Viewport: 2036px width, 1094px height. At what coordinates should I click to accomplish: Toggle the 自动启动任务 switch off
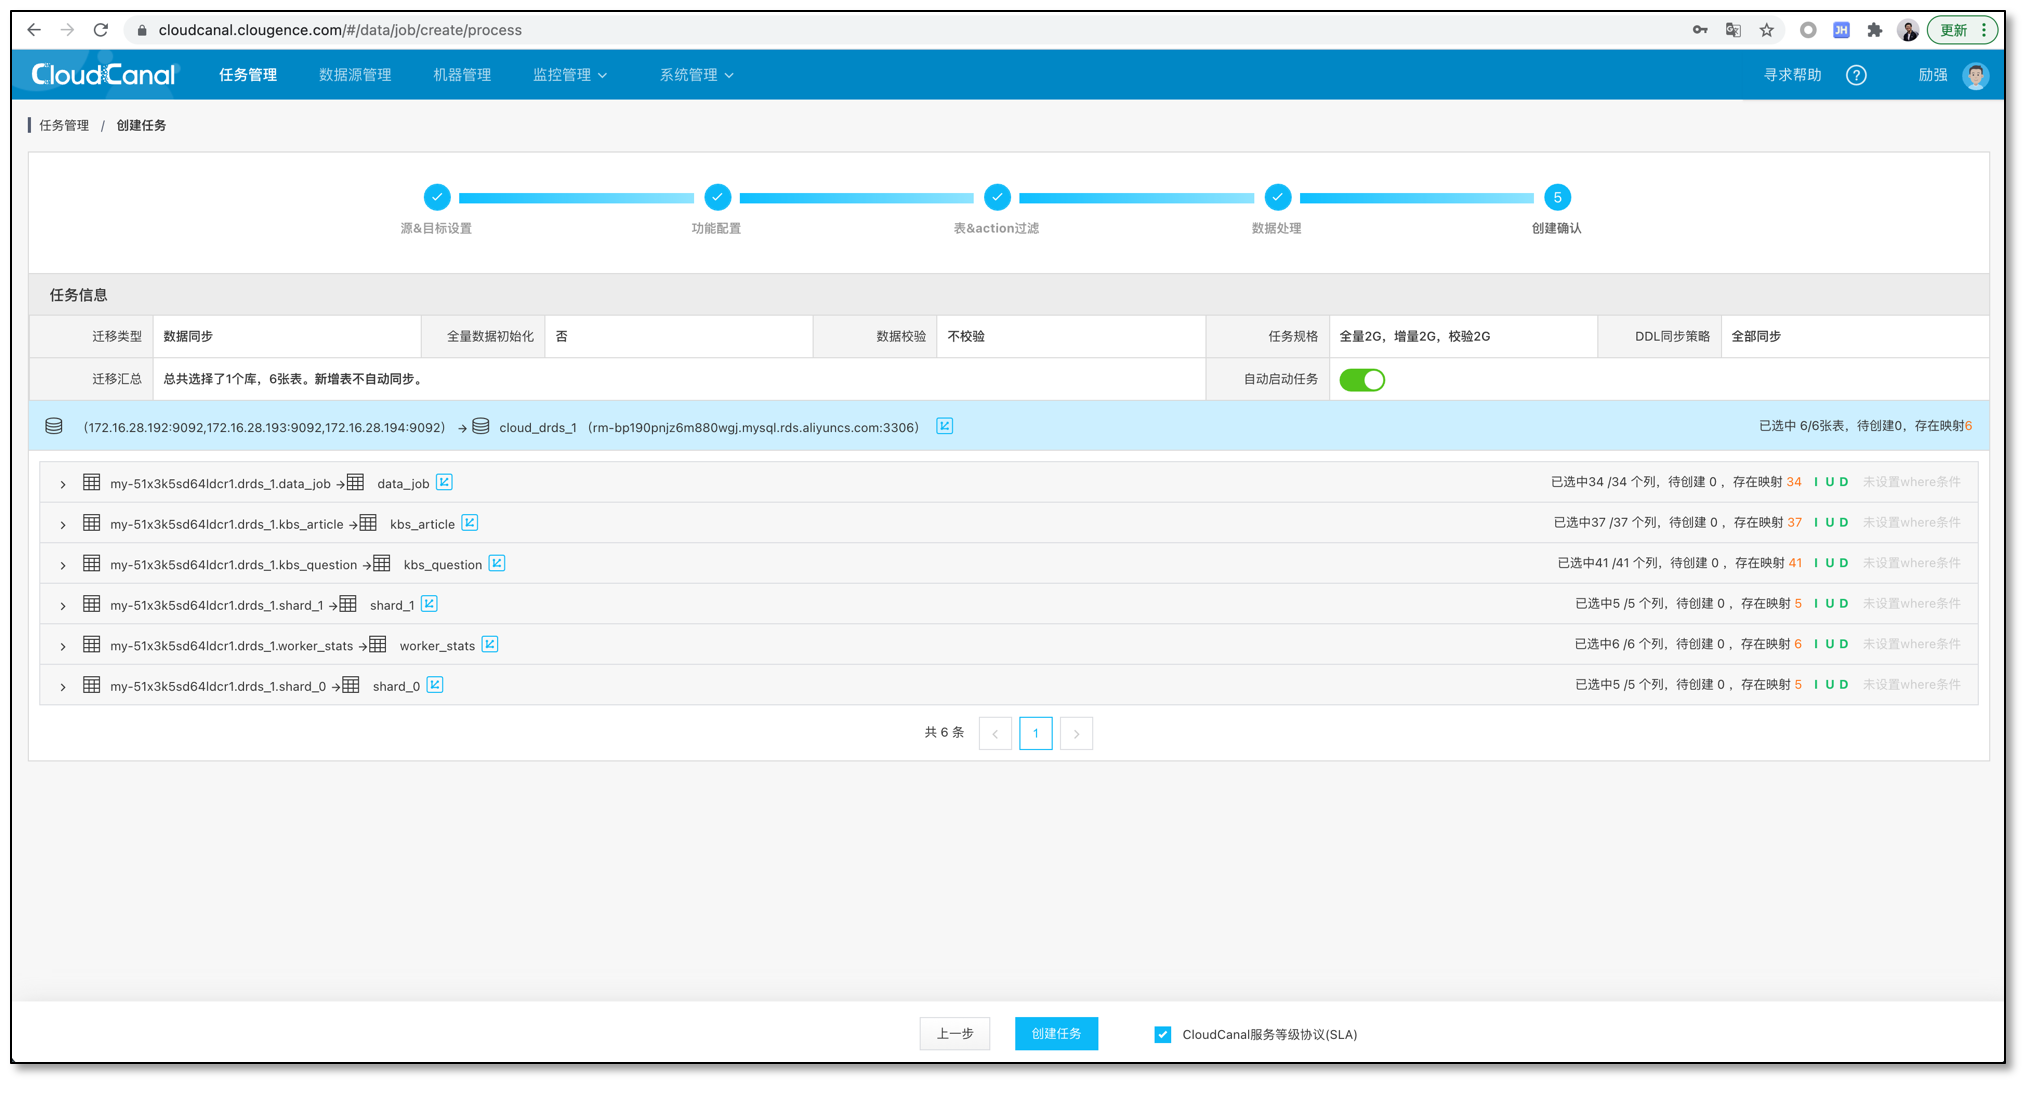1362,380
